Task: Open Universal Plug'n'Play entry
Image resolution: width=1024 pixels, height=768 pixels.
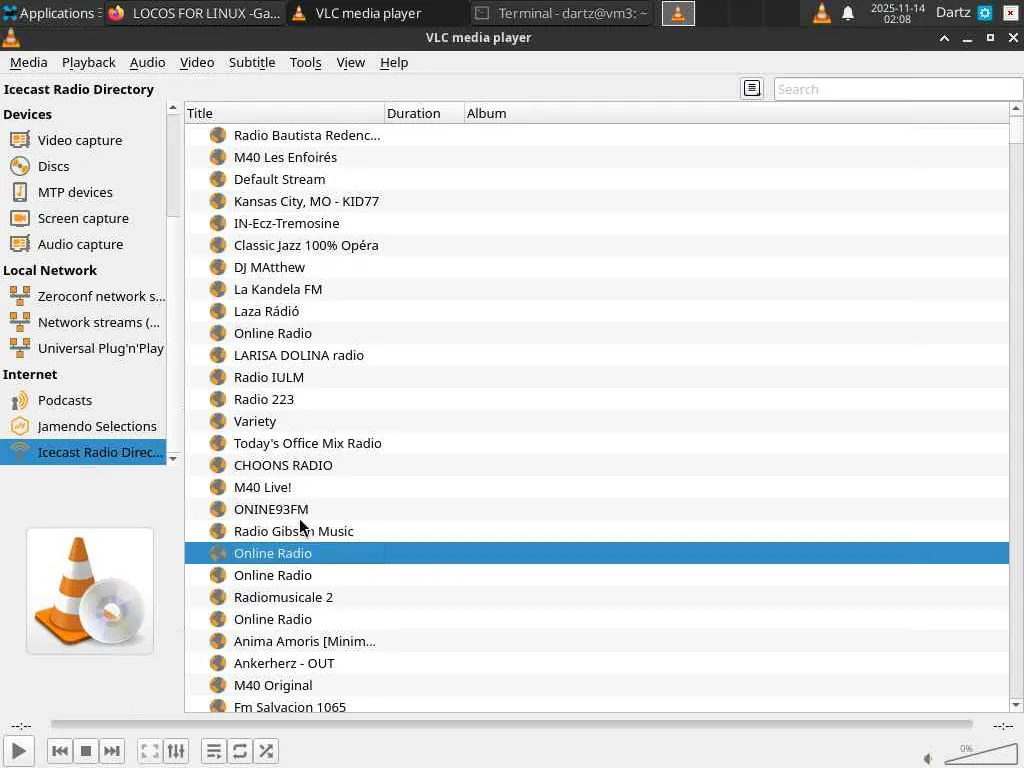Action: point(83,349)
